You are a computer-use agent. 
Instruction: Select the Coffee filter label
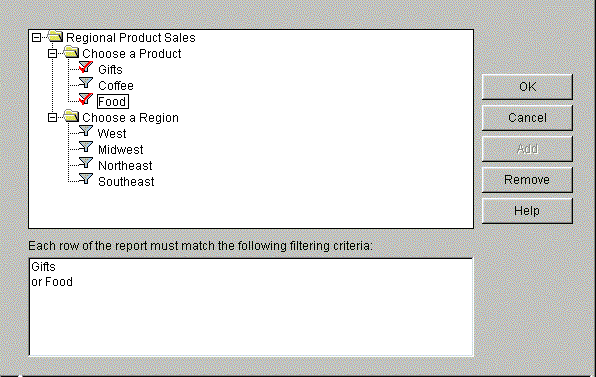pyautogui.click(x=116, y=86)
